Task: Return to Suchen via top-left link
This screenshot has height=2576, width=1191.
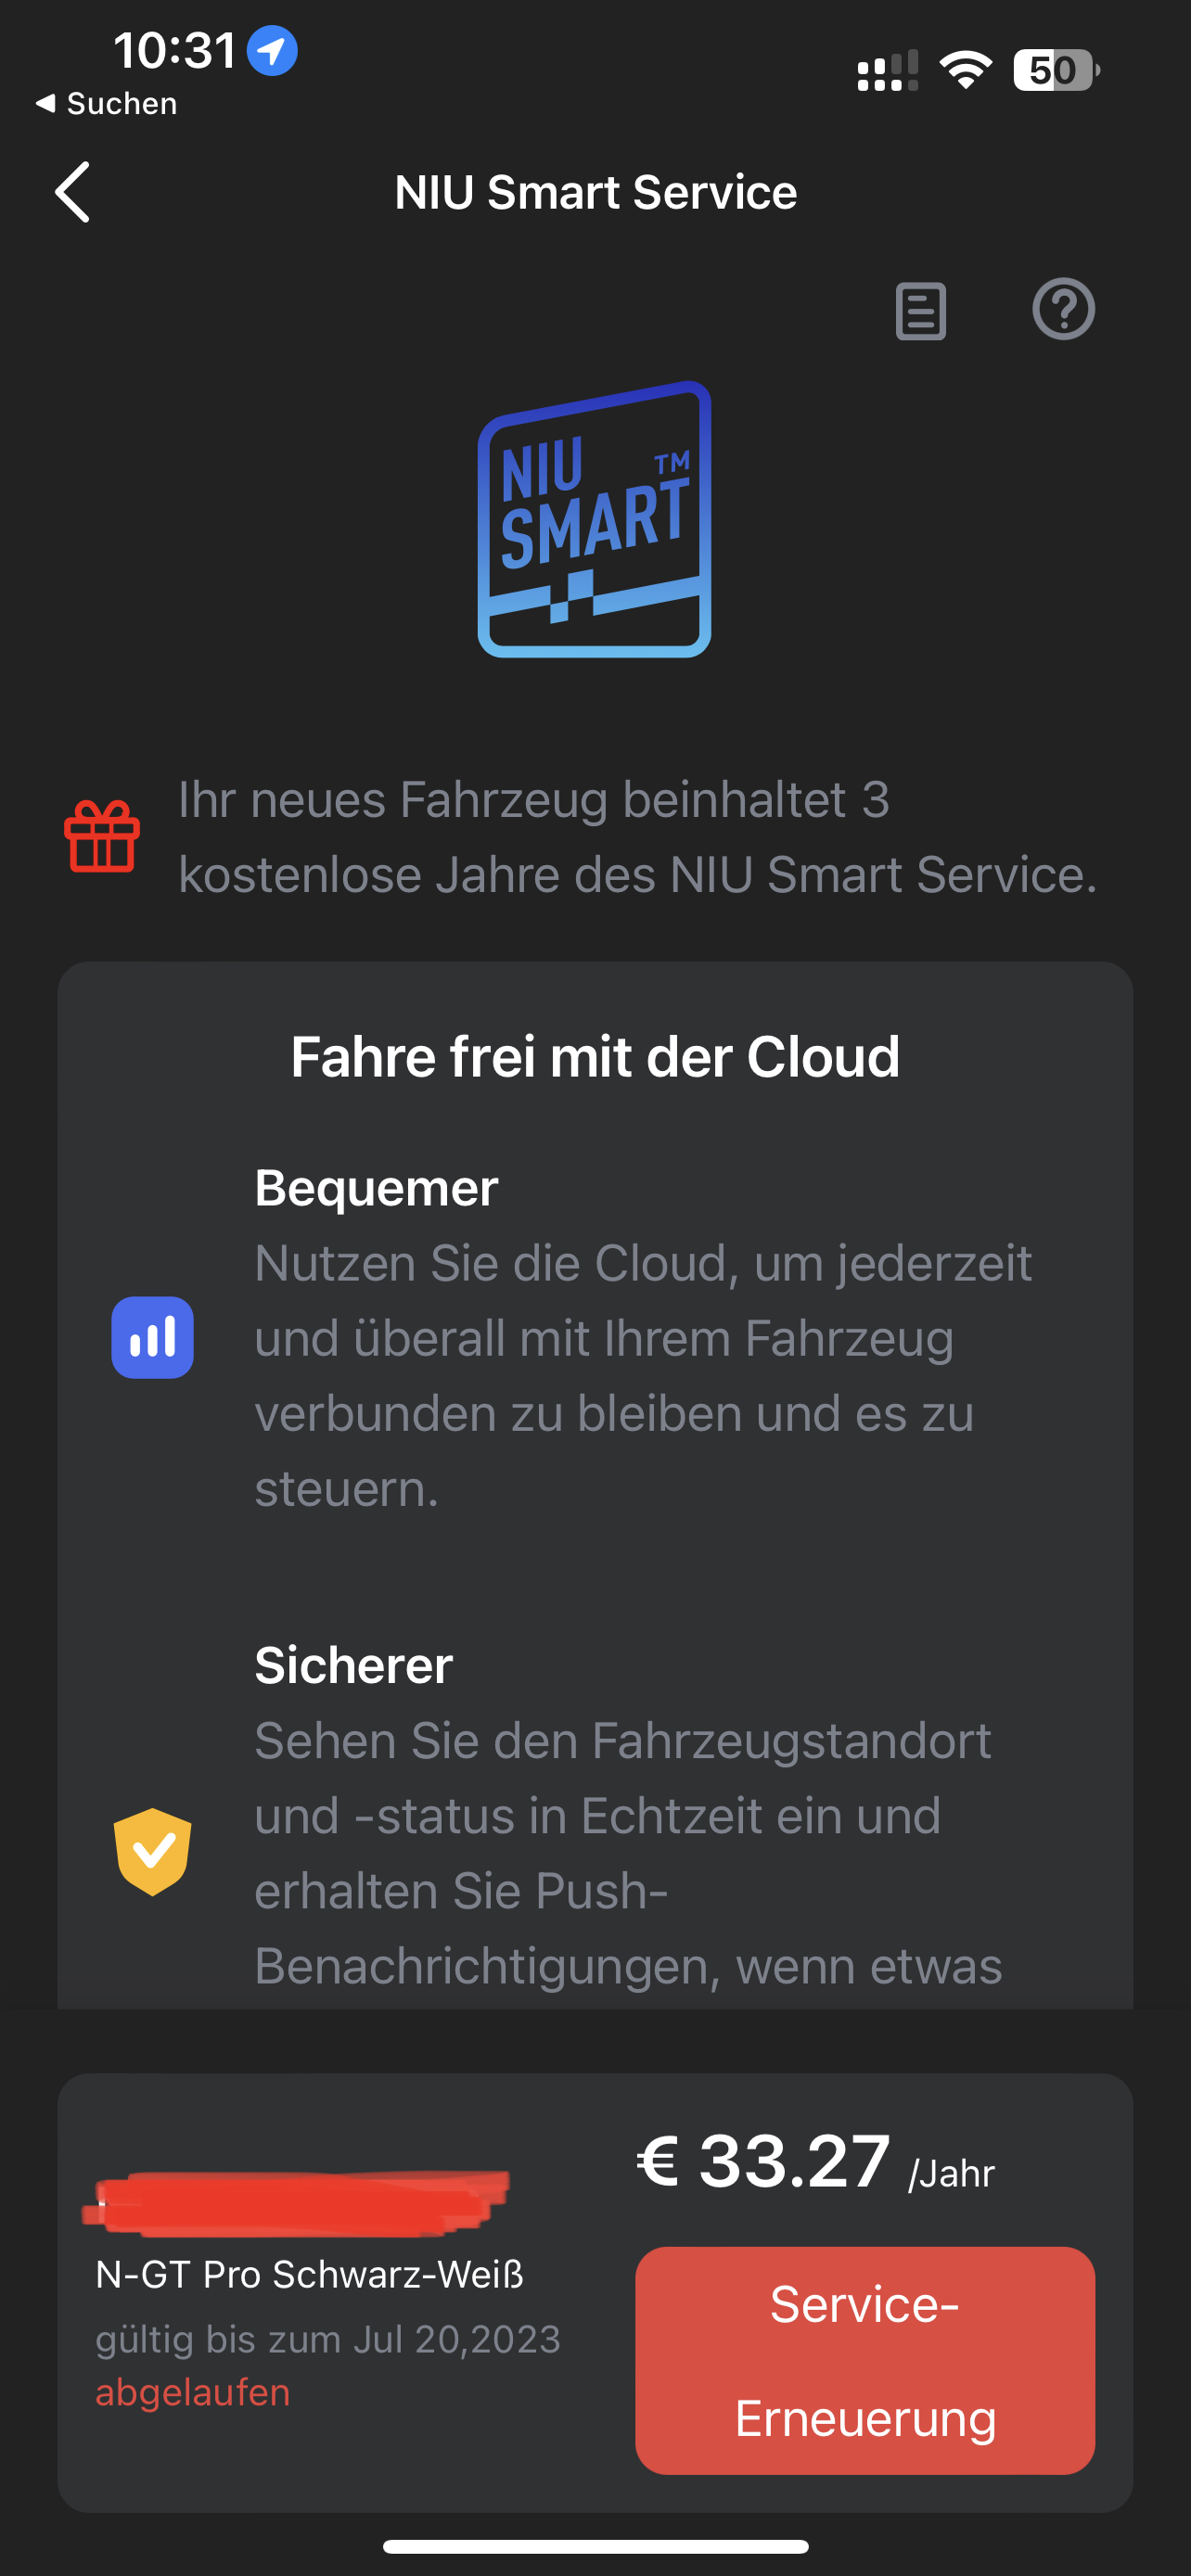Action: tap(108, 103)
